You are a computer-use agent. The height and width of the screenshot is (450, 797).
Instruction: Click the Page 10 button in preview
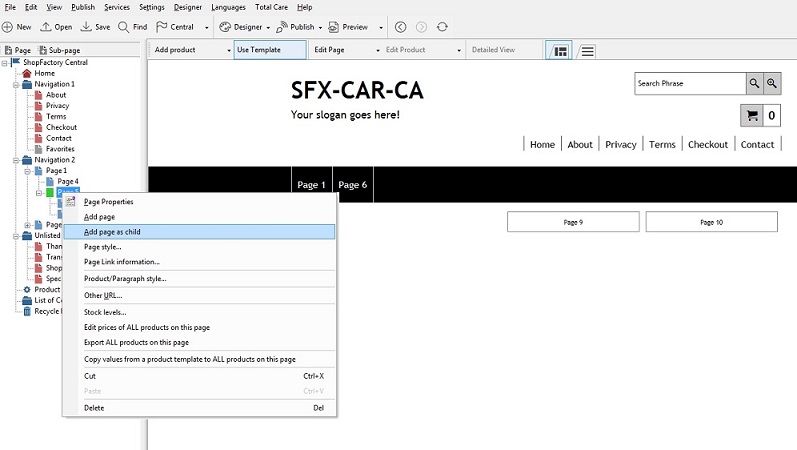click(x=712, y=222)
